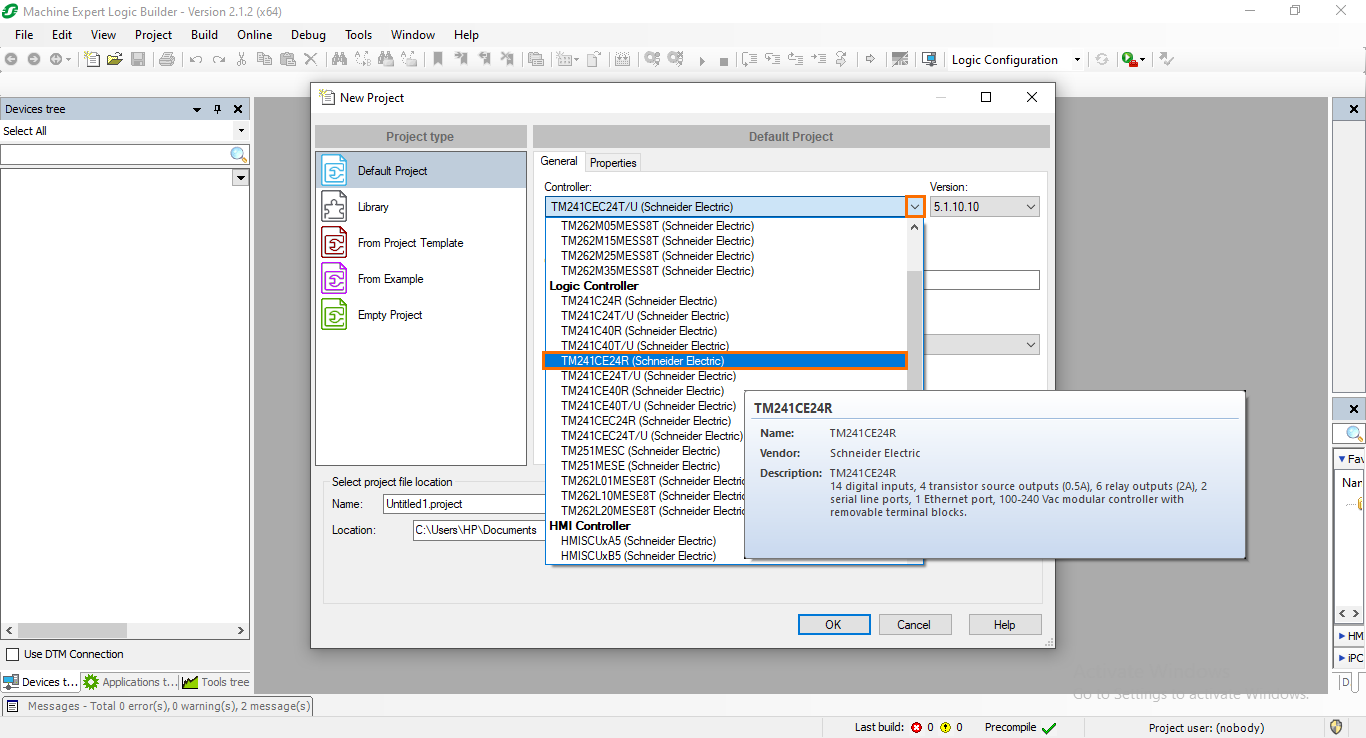Image resolution: width=1366 pixels, height=738 pixels.
Task: Open the Online menu
Action: pyautogui.click(x=254, y=34)
